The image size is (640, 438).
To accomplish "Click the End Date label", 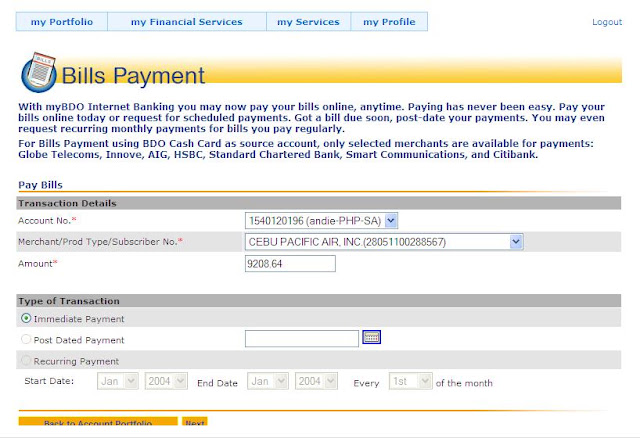I will click(217, 383).
